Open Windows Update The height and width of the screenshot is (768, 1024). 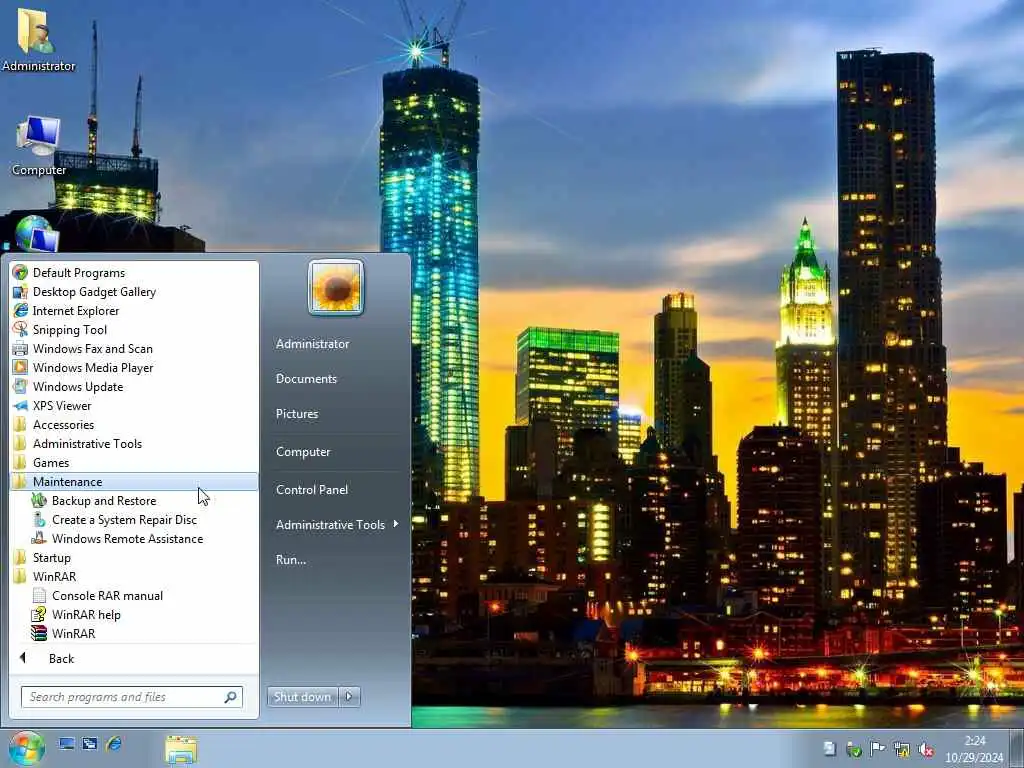(x=78, y=387)
